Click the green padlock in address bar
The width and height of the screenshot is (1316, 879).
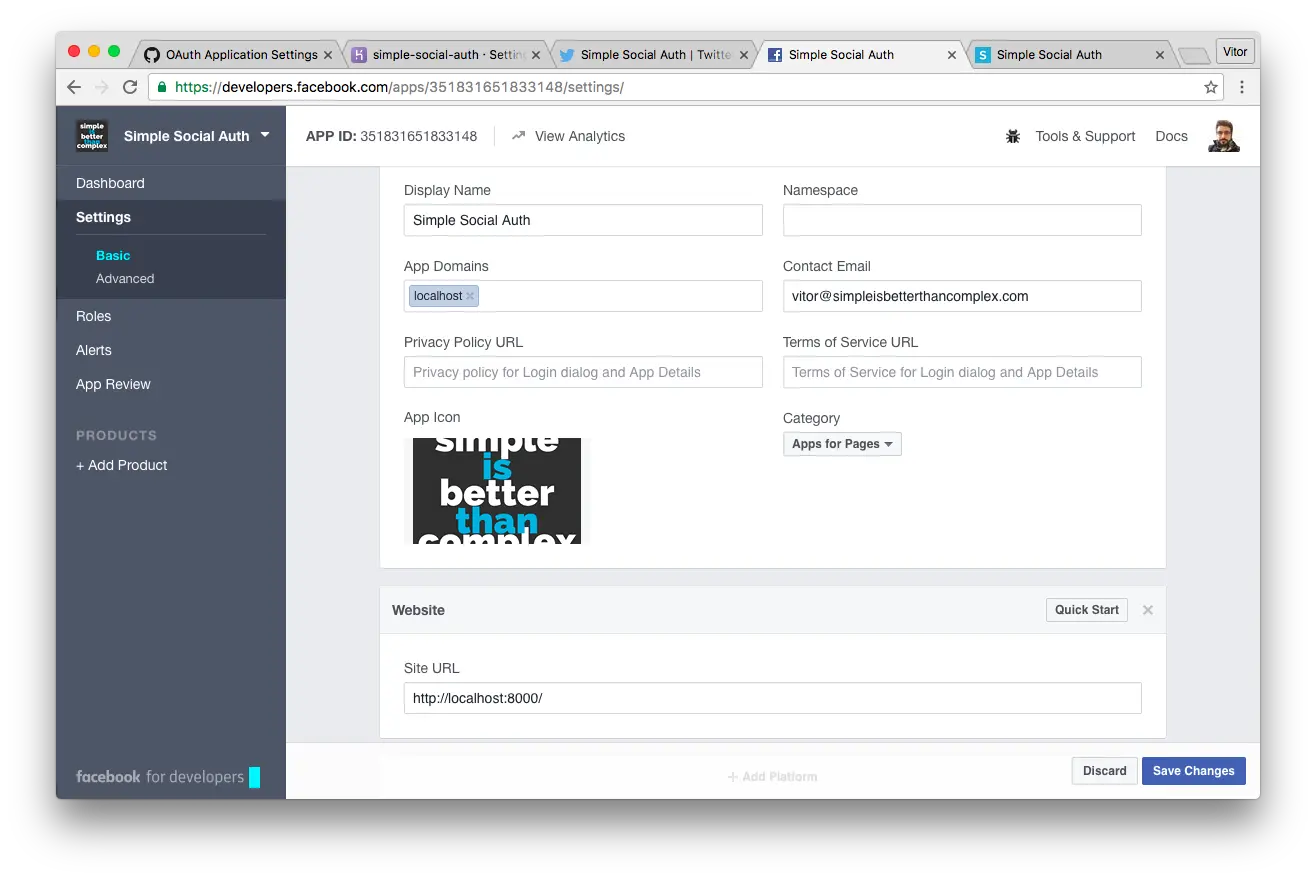coord(162,87)
